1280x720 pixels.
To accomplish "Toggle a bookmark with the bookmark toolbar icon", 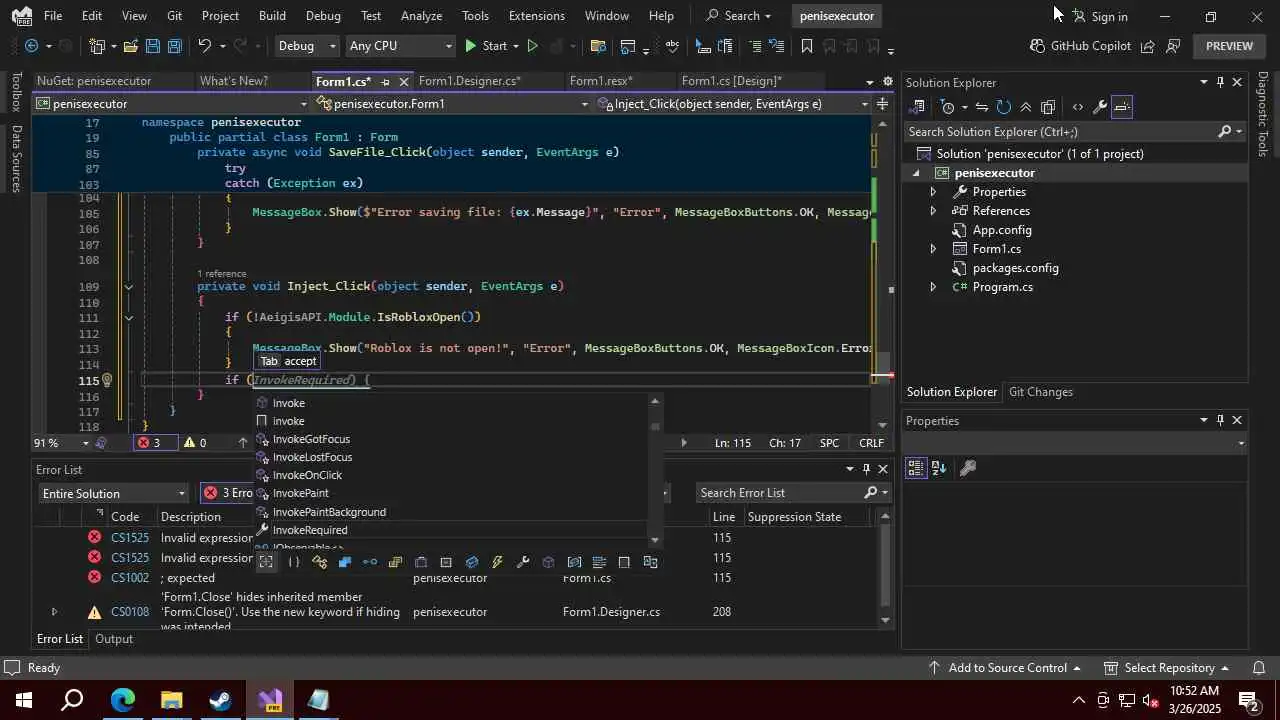I will (x=806, y=46).
